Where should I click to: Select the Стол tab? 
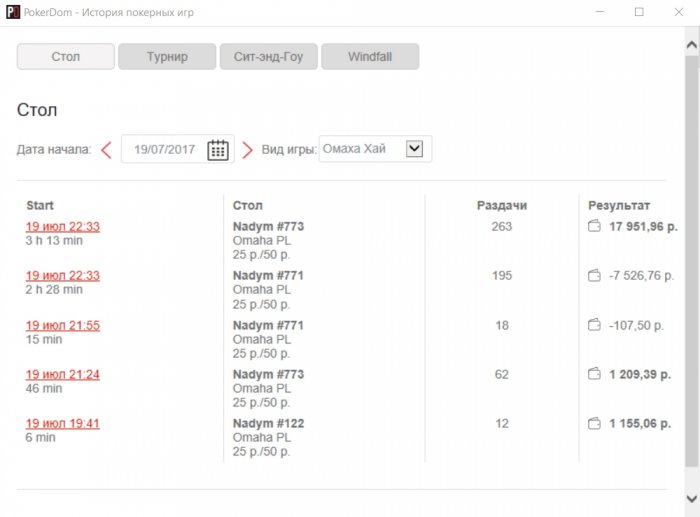click(x=66, y=57)
